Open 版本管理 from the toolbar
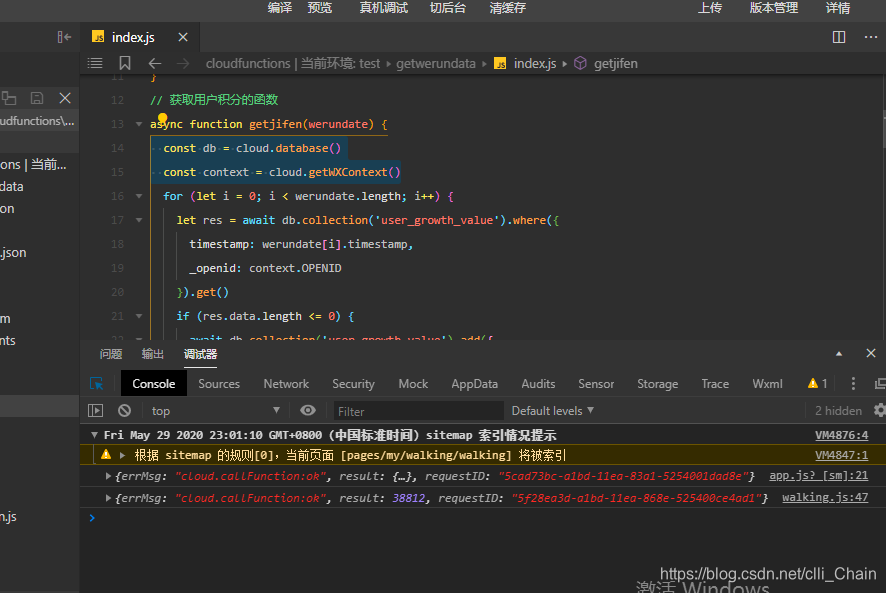The image size is (886, 593). [774, 8]
